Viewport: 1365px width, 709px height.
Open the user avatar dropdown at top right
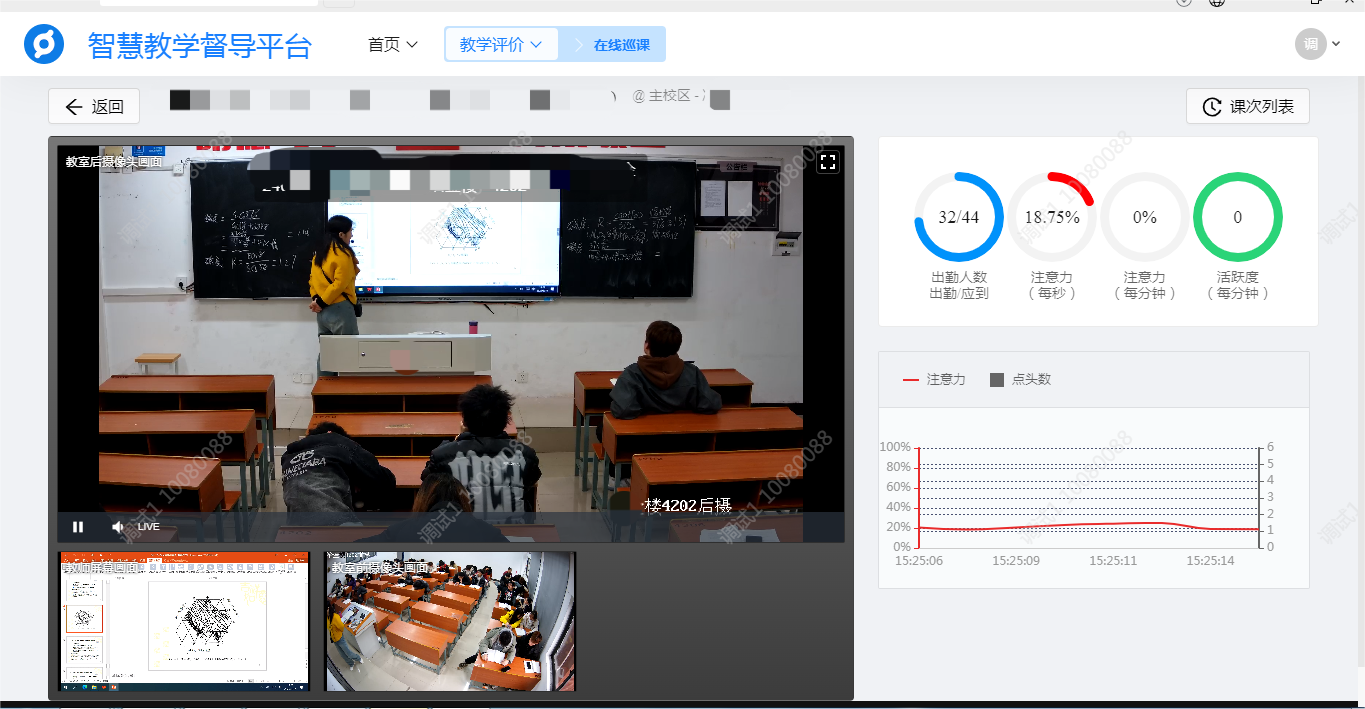coord(1318,44)
